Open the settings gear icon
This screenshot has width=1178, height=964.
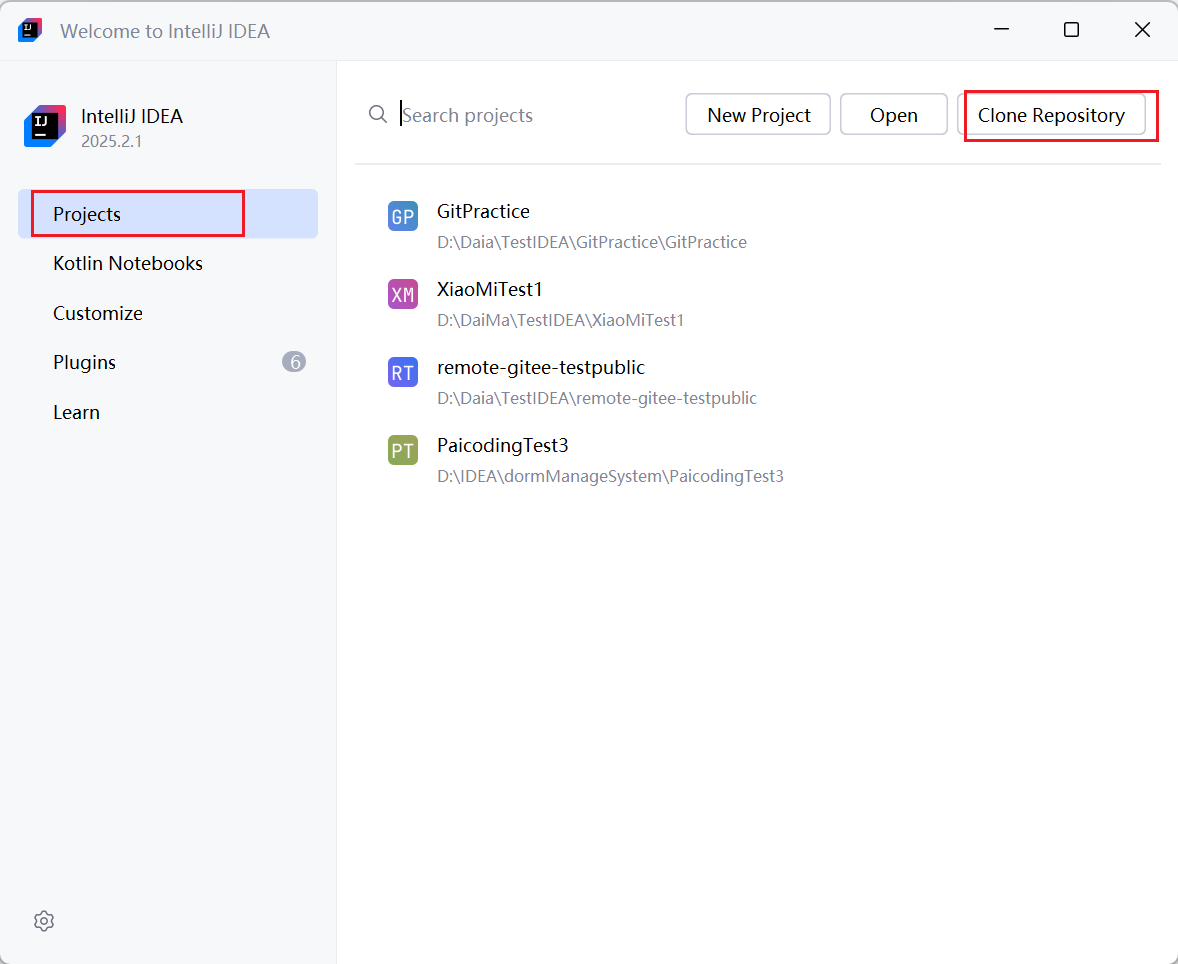[x=44, y=920]
